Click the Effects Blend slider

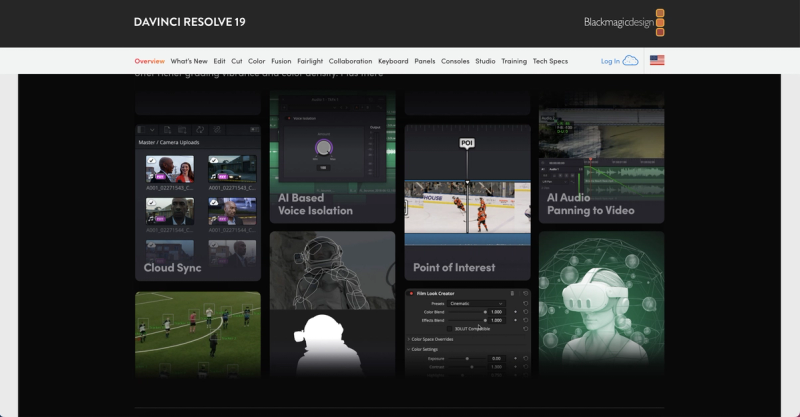click(x=467, y=320)
